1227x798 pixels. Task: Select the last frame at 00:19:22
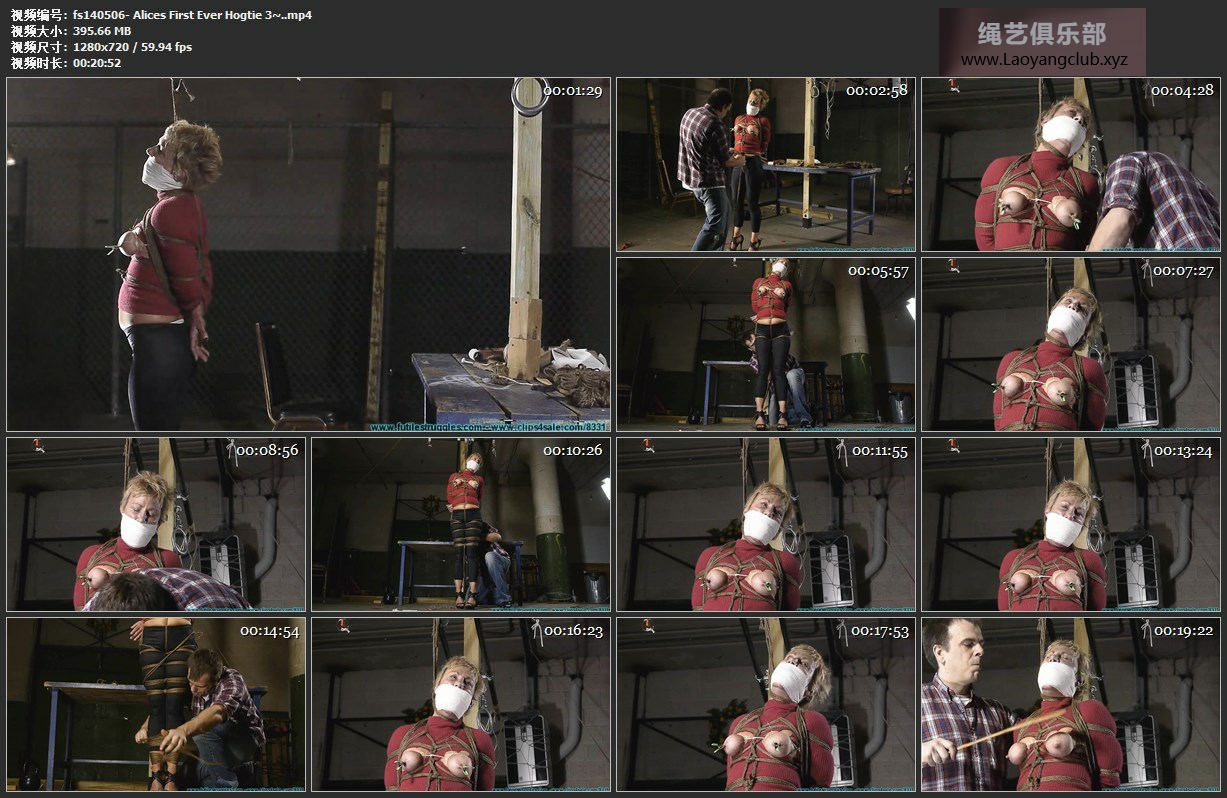click(1070, 704)
